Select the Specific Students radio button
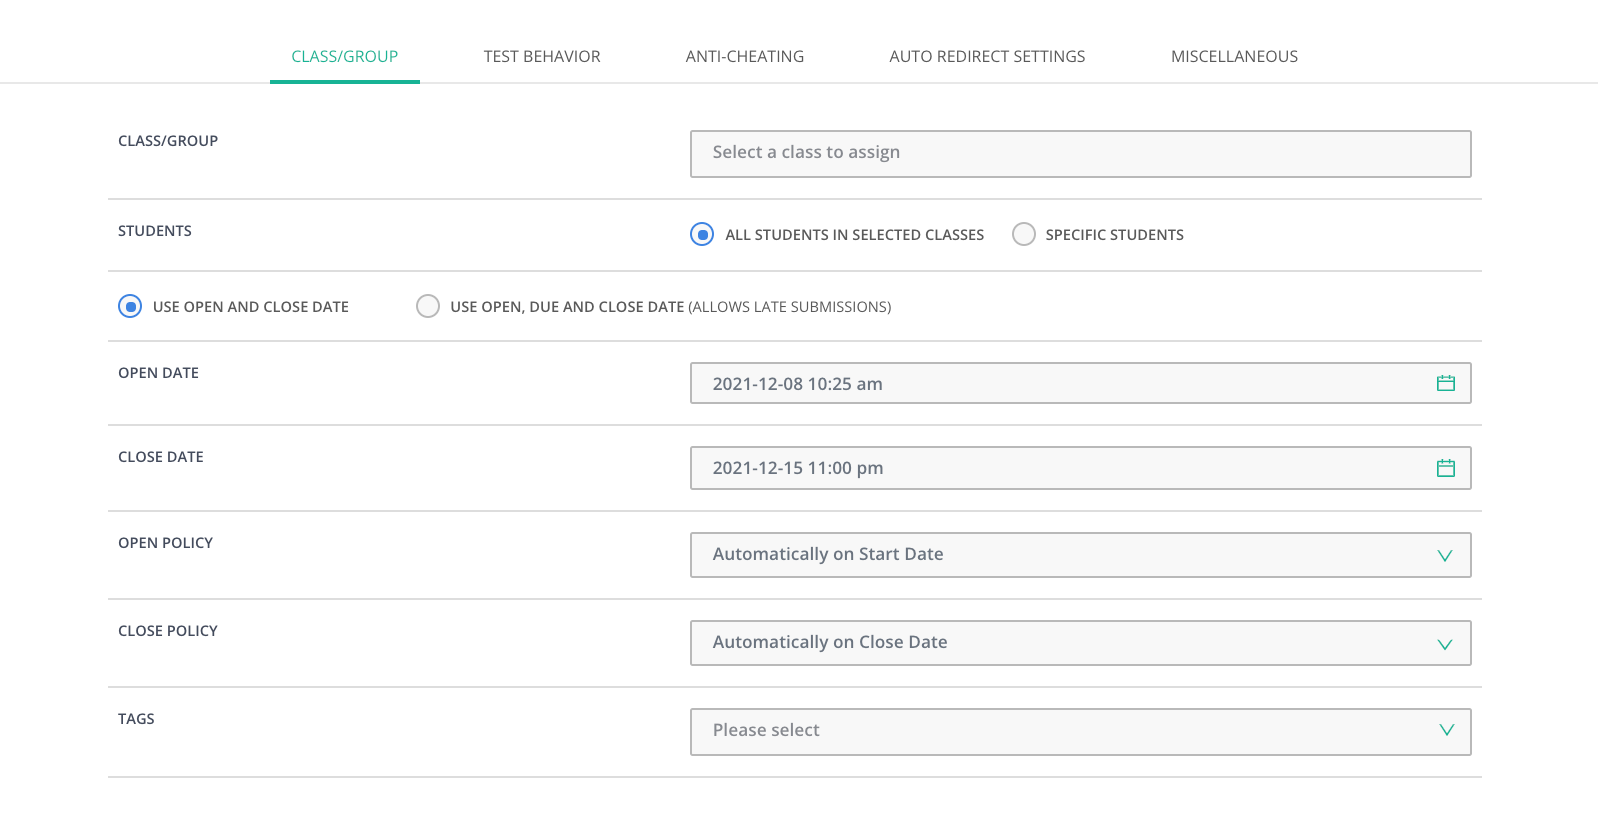Viewport: 1598px width, 816px height. pyautogui.click(x=1024, y=234)
